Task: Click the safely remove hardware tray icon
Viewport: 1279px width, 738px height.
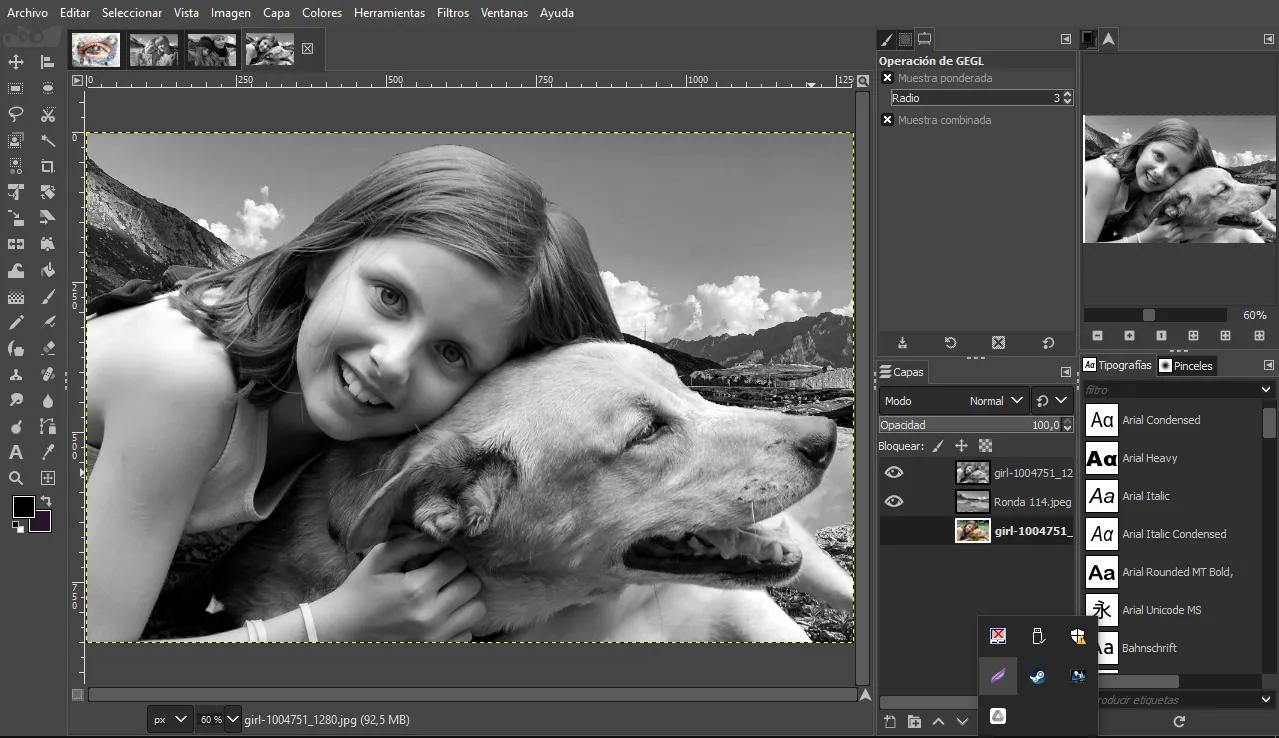Action: (x=1038, y=636)
